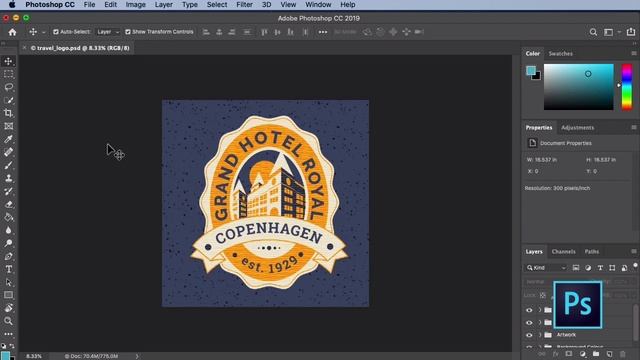Image resolution: width=640 pixels, height=360 pixels.
Task: Open the Layers panel menu
Action: [x=634, y=251]
